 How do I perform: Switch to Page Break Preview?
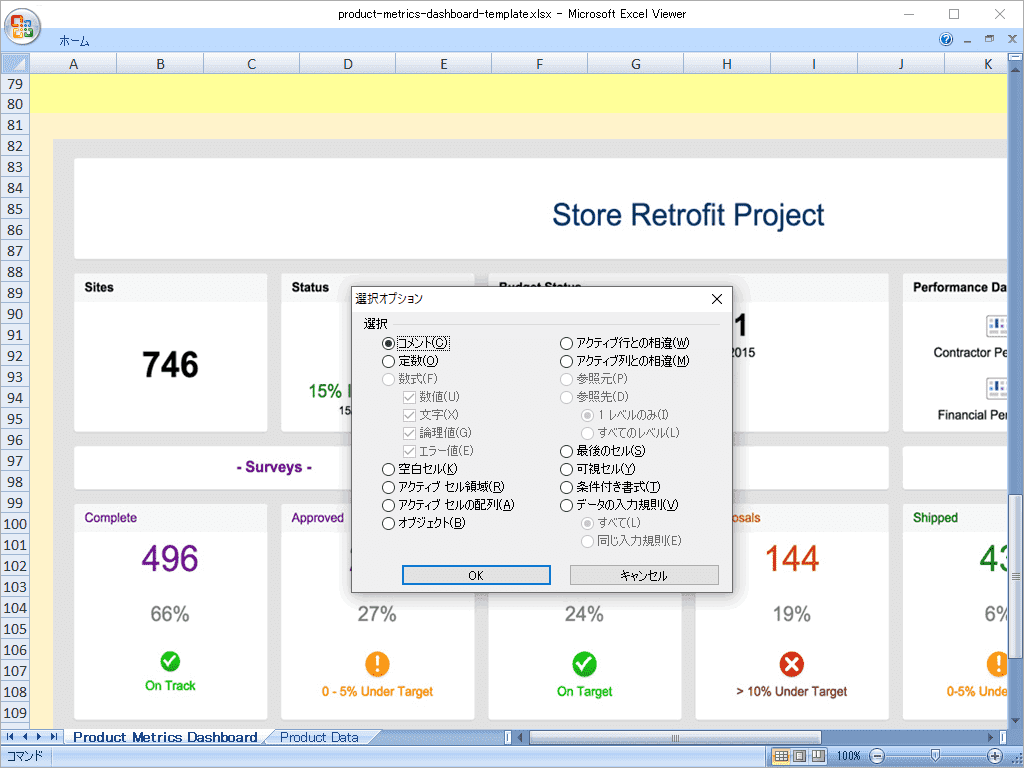(x=818, y=756)
